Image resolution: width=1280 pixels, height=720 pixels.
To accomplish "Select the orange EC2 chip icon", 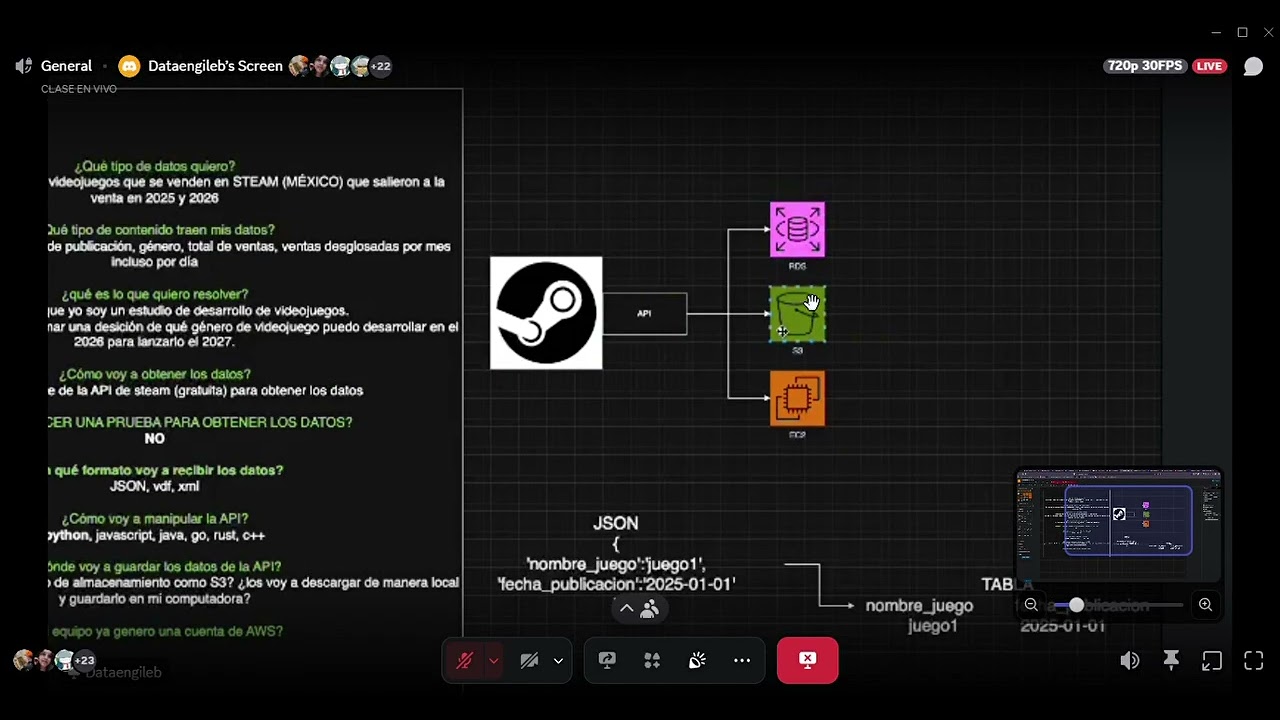I will point(797,398).
